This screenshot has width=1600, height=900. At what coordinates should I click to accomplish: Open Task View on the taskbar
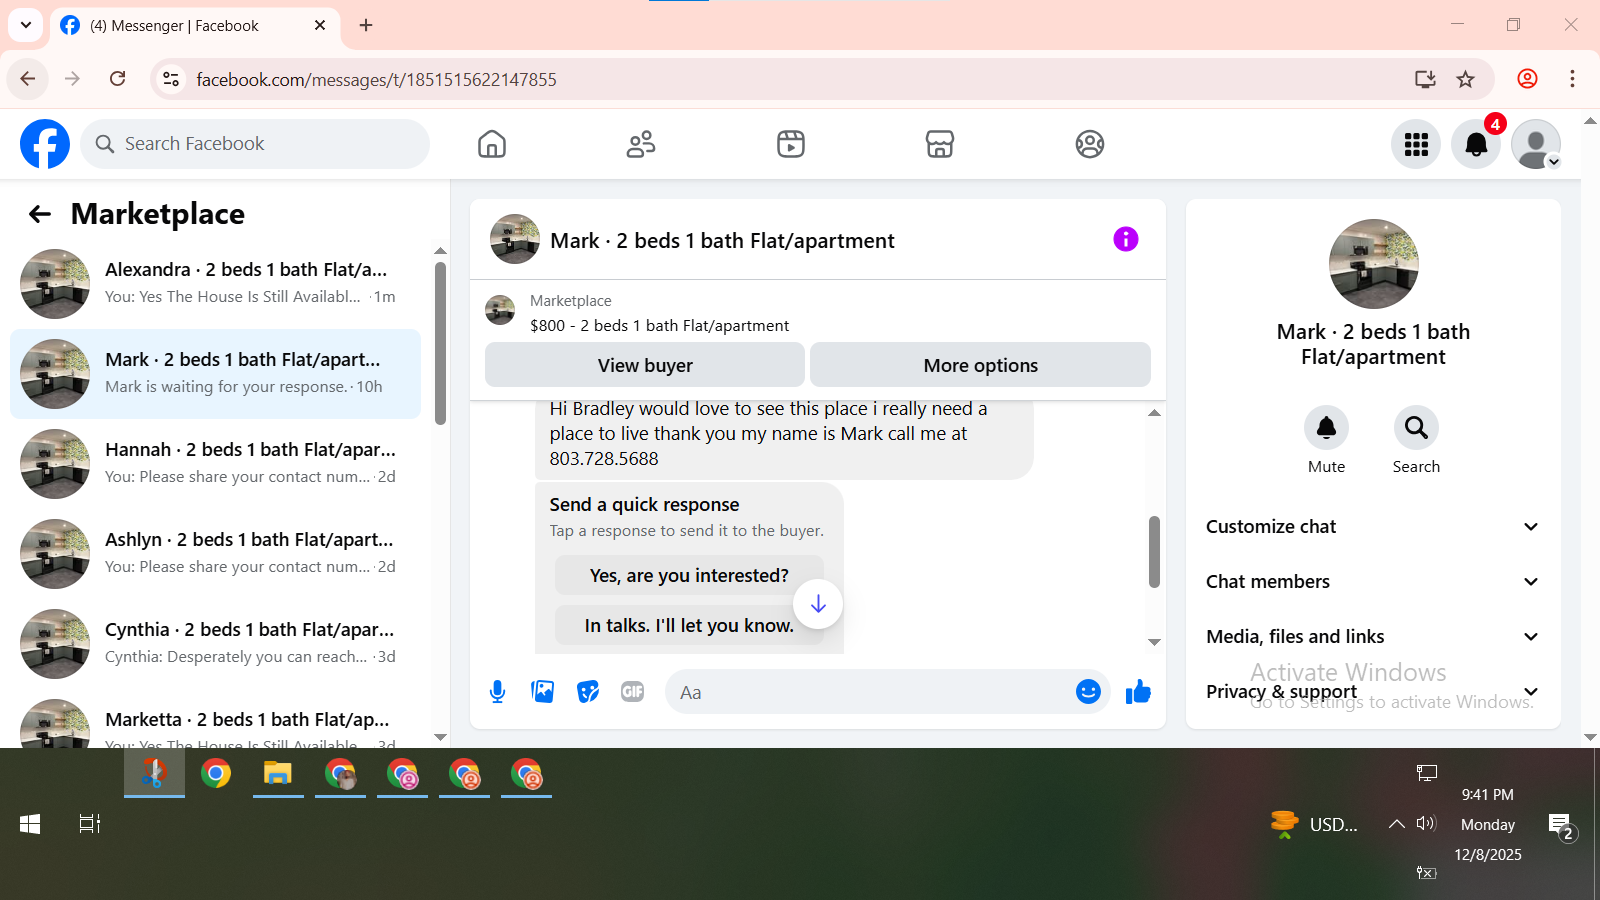(90, 824)
